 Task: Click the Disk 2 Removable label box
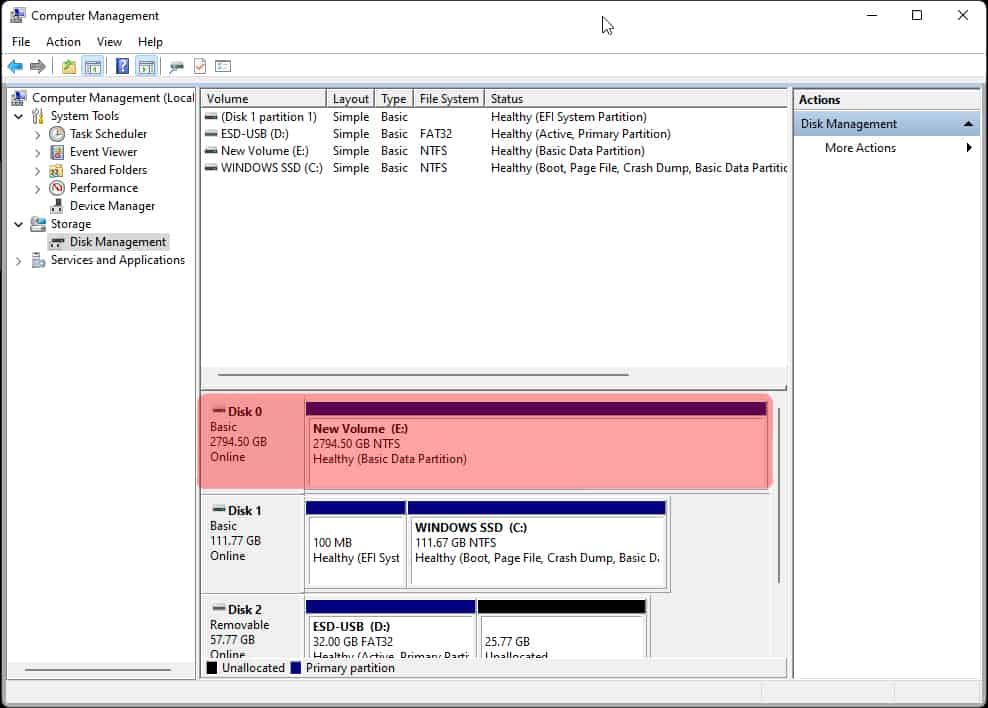[x=253, y=627]
